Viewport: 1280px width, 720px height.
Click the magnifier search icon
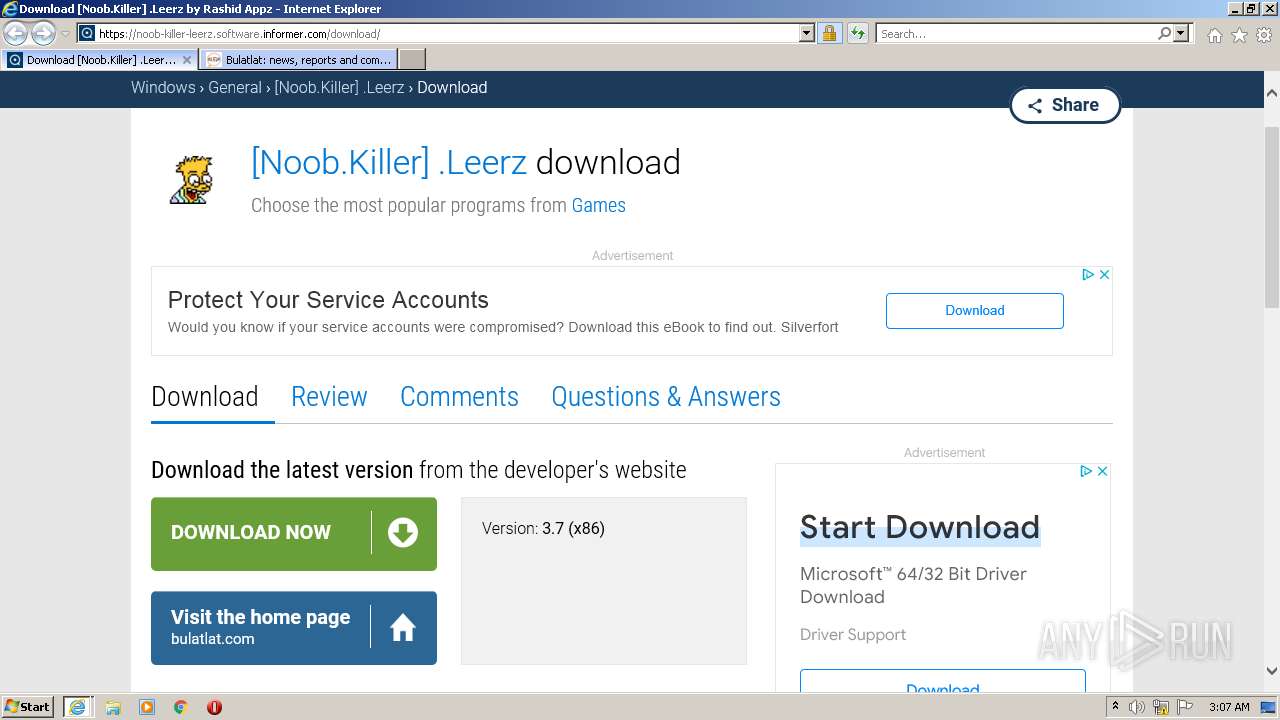point(1164,33)
